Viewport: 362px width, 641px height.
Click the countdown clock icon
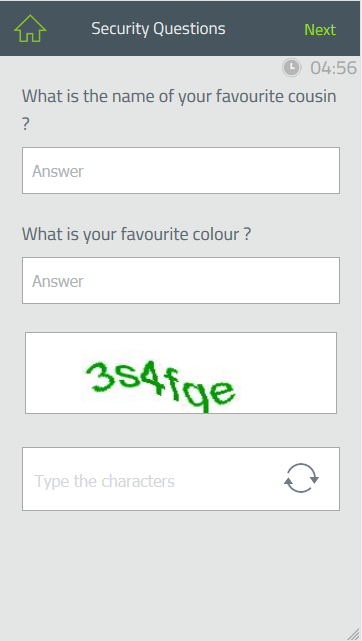(292, 67)
